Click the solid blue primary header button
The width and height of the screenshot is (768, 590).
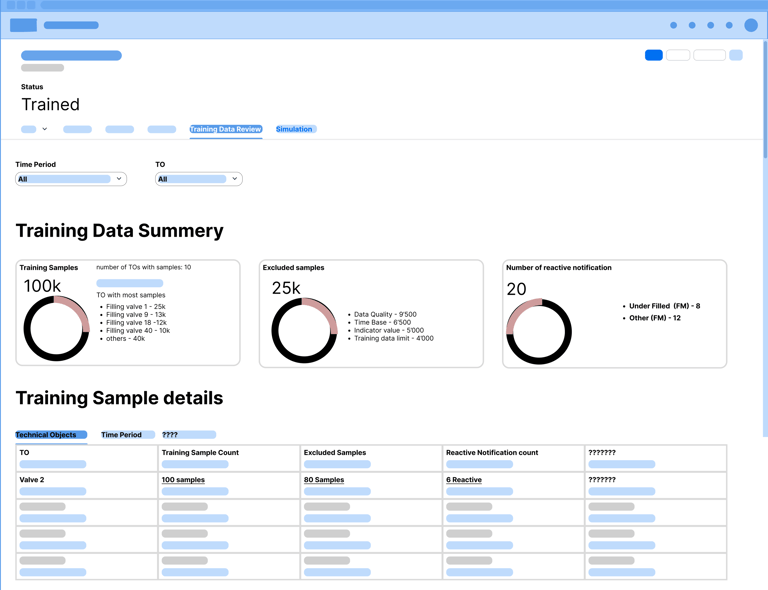pyautogui.click(x=654, y=55)
